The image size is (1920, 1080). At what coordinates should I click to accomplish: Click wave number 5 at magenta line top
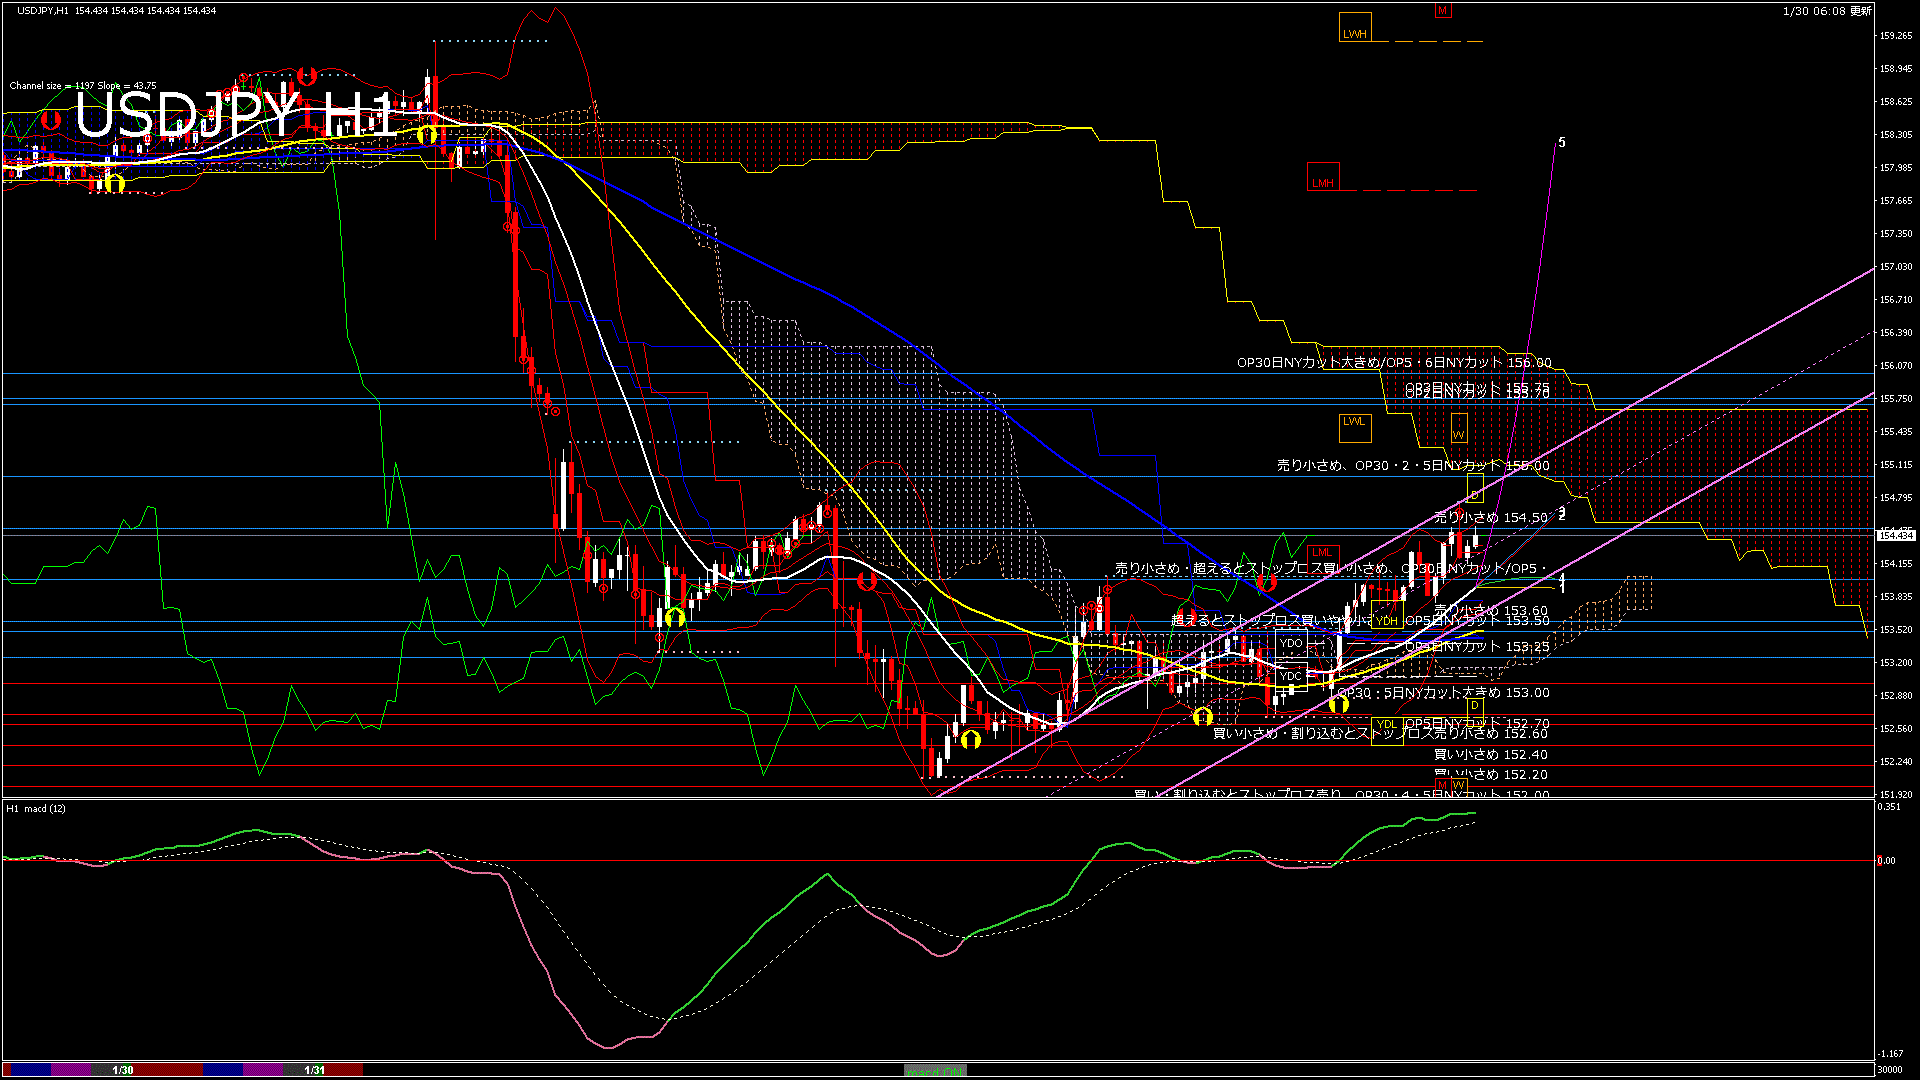[1562, 143]
